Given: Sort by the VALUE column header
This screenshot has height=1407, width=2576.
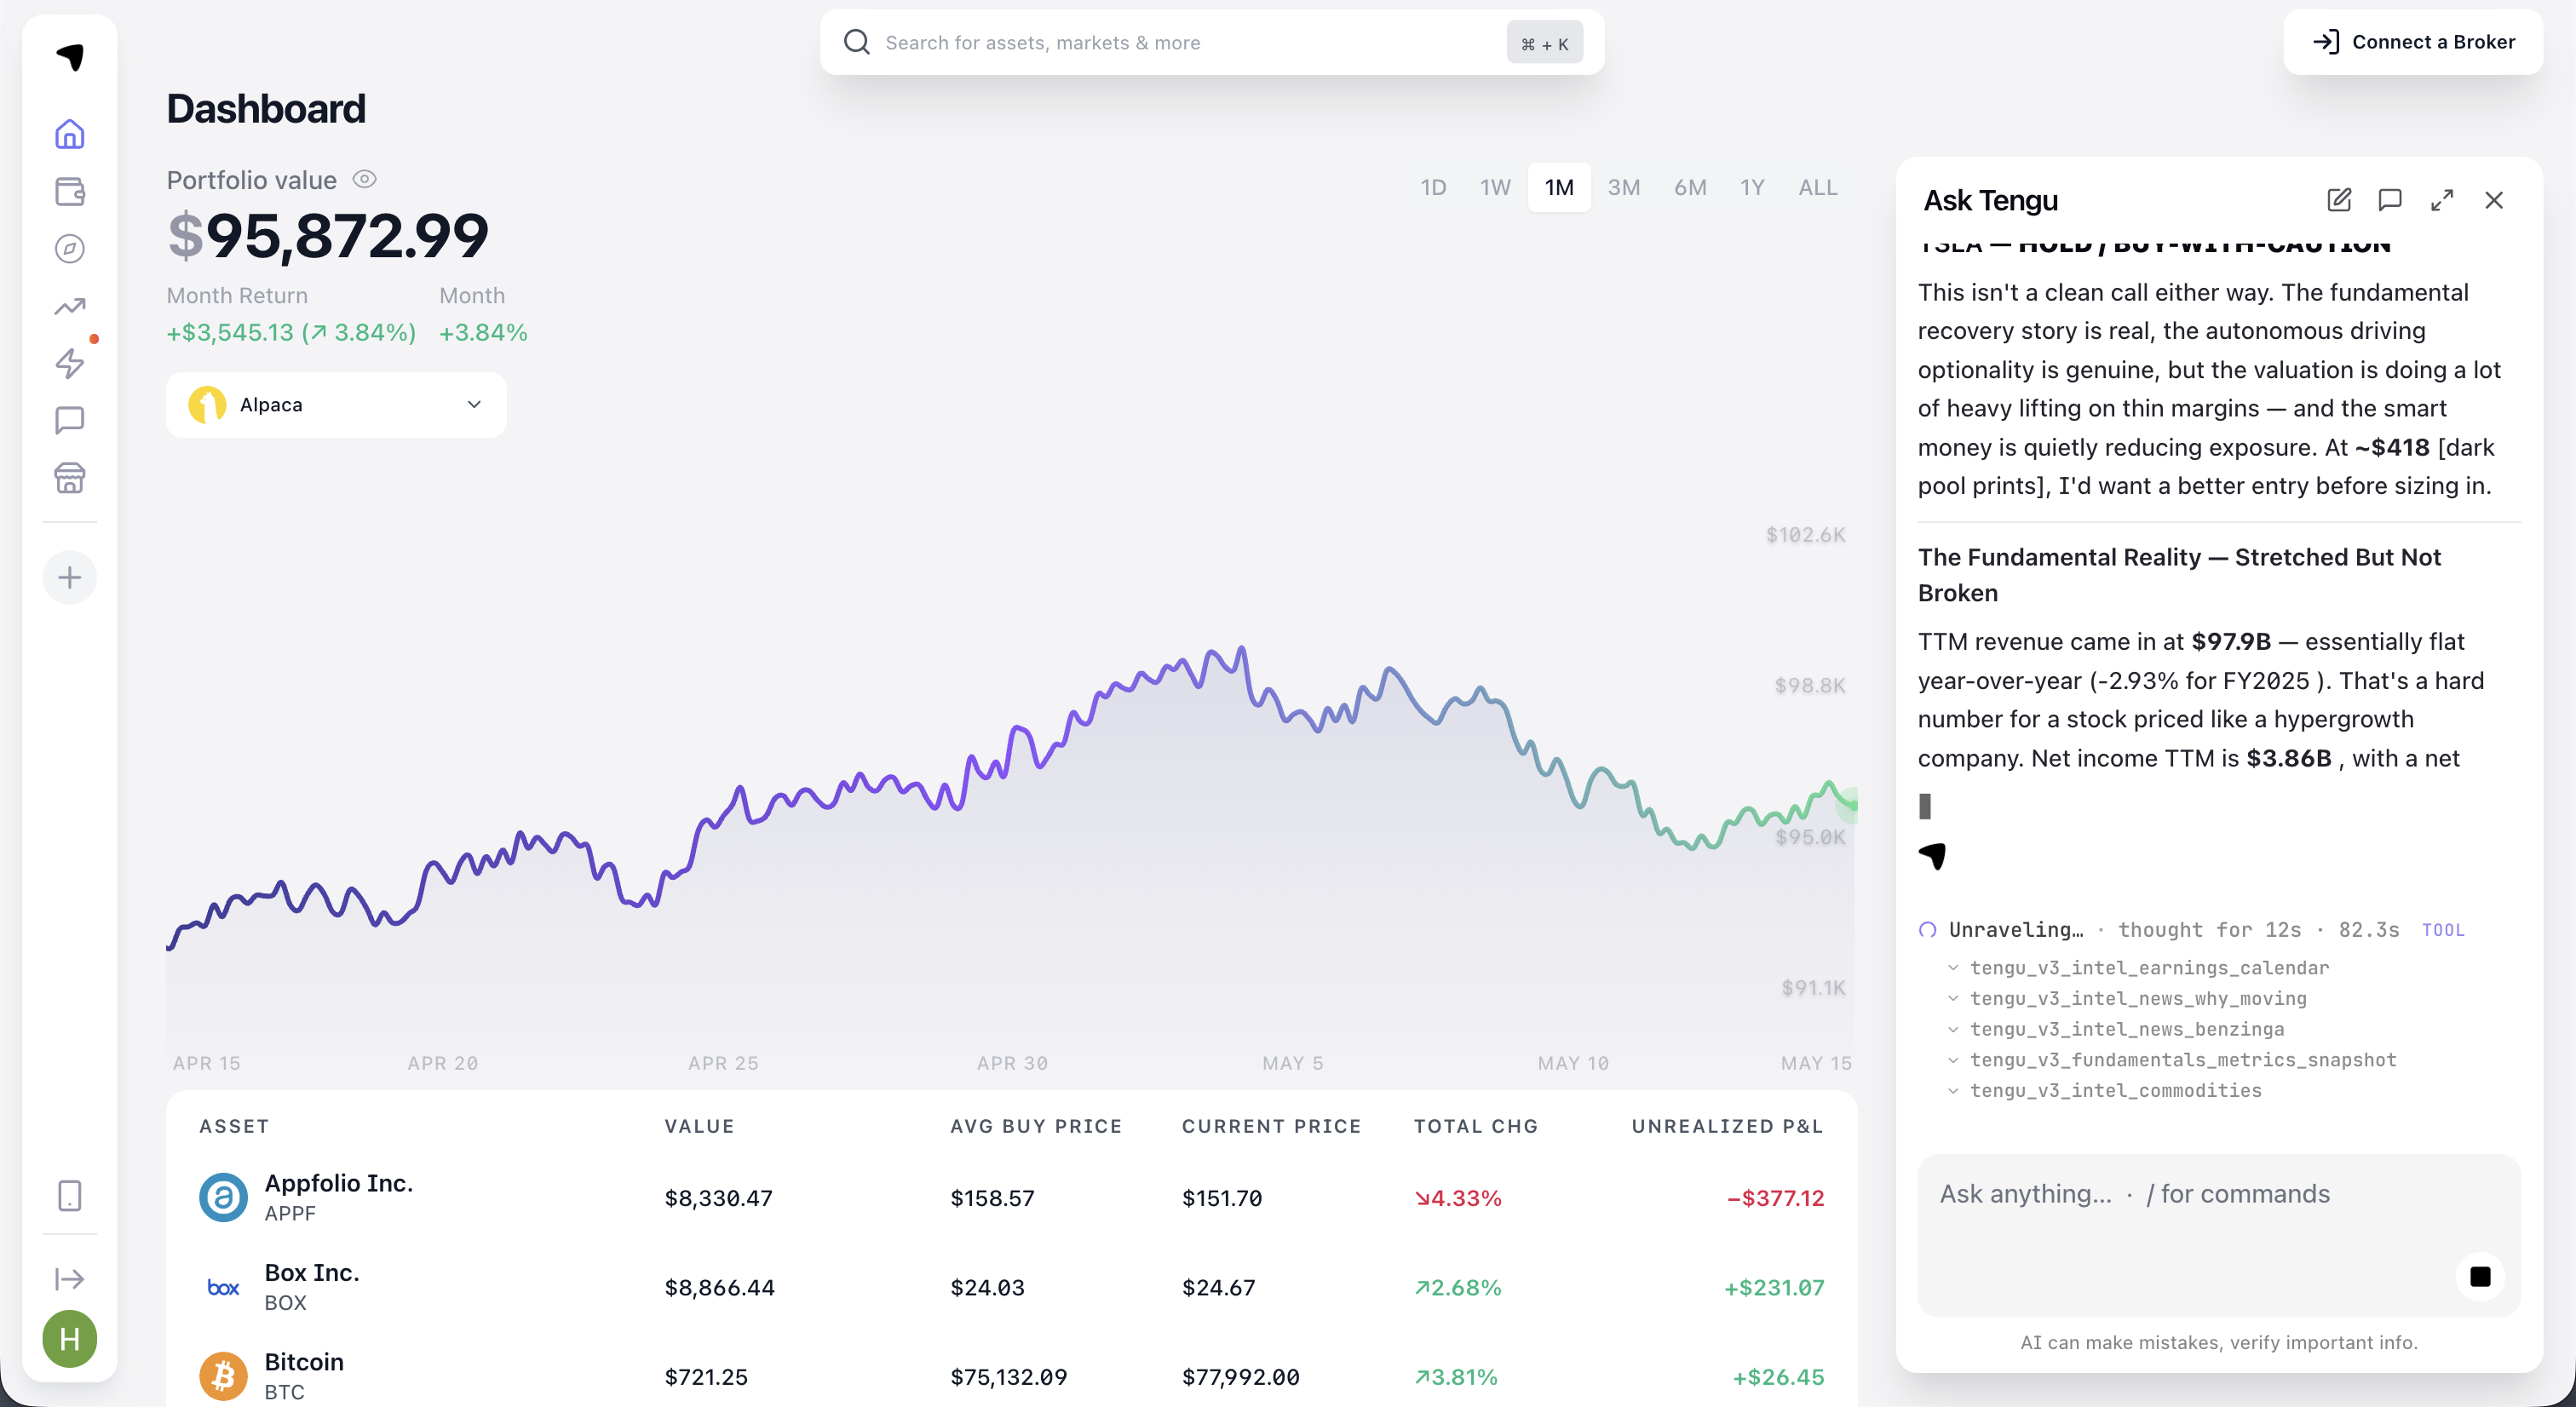Looking at the screenshot, I should (699, 1126).
